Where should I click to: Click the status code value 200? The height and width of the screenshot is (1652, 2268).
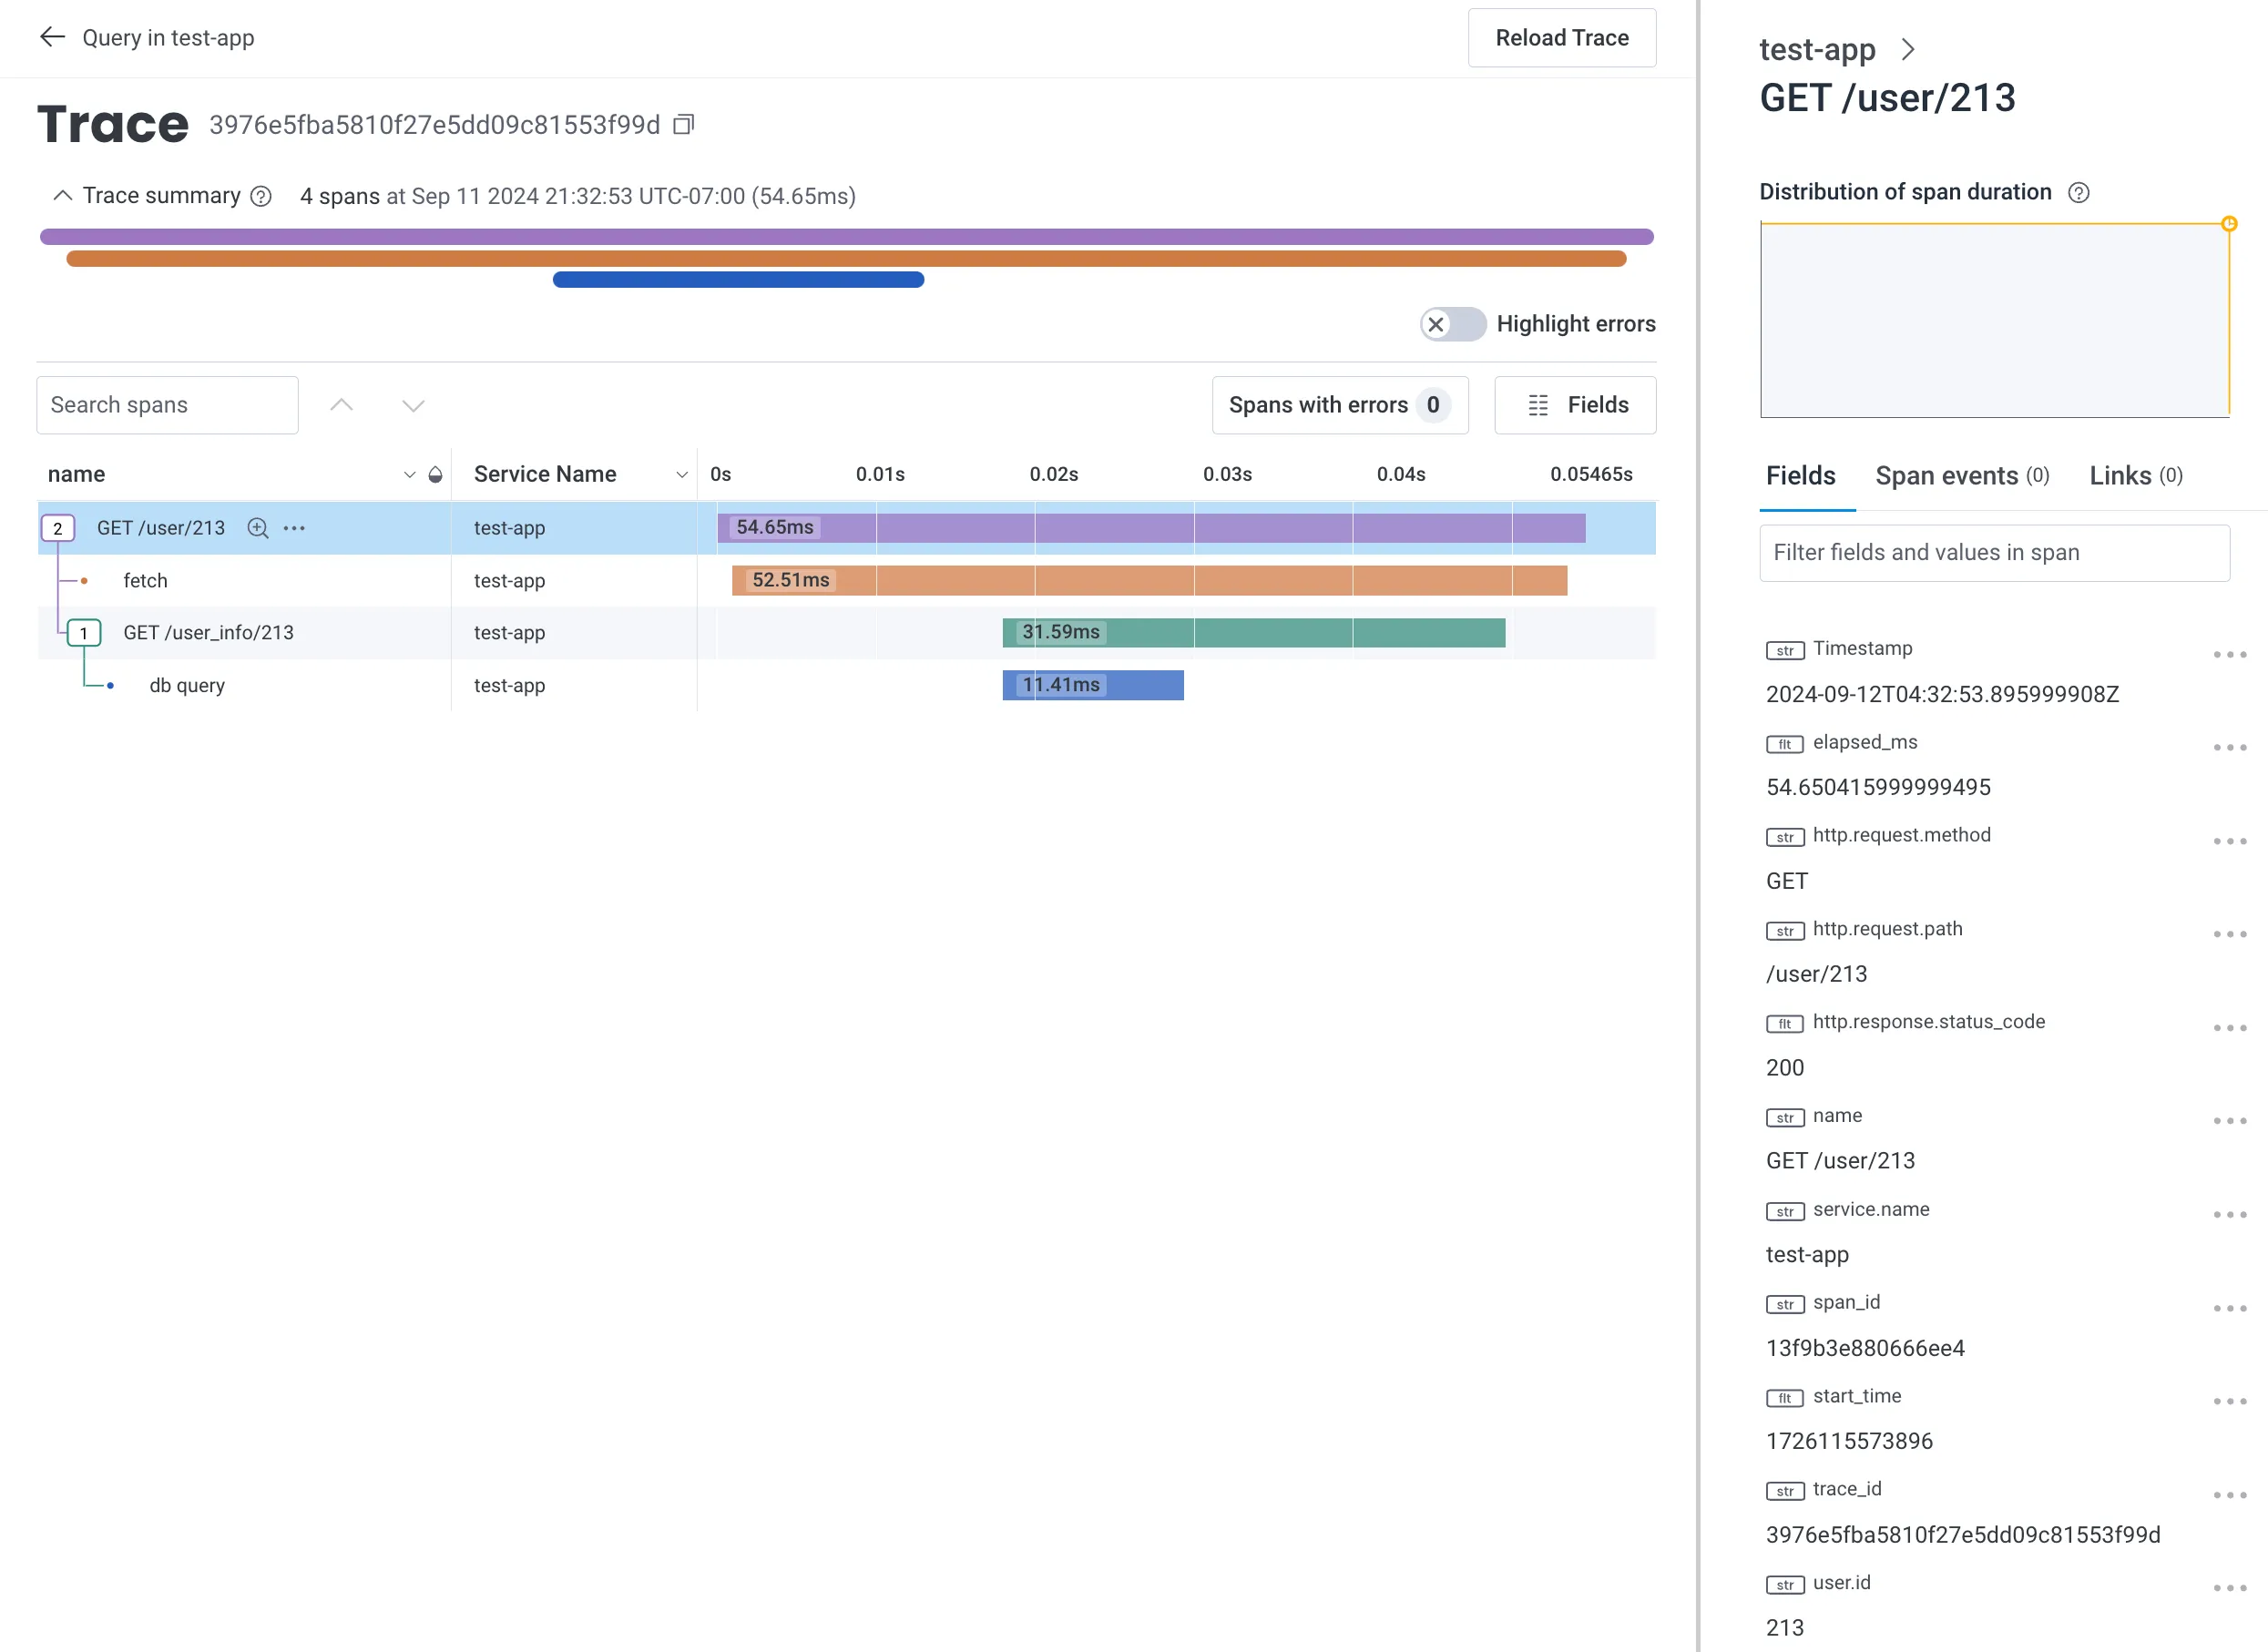pos(1785,1068)
